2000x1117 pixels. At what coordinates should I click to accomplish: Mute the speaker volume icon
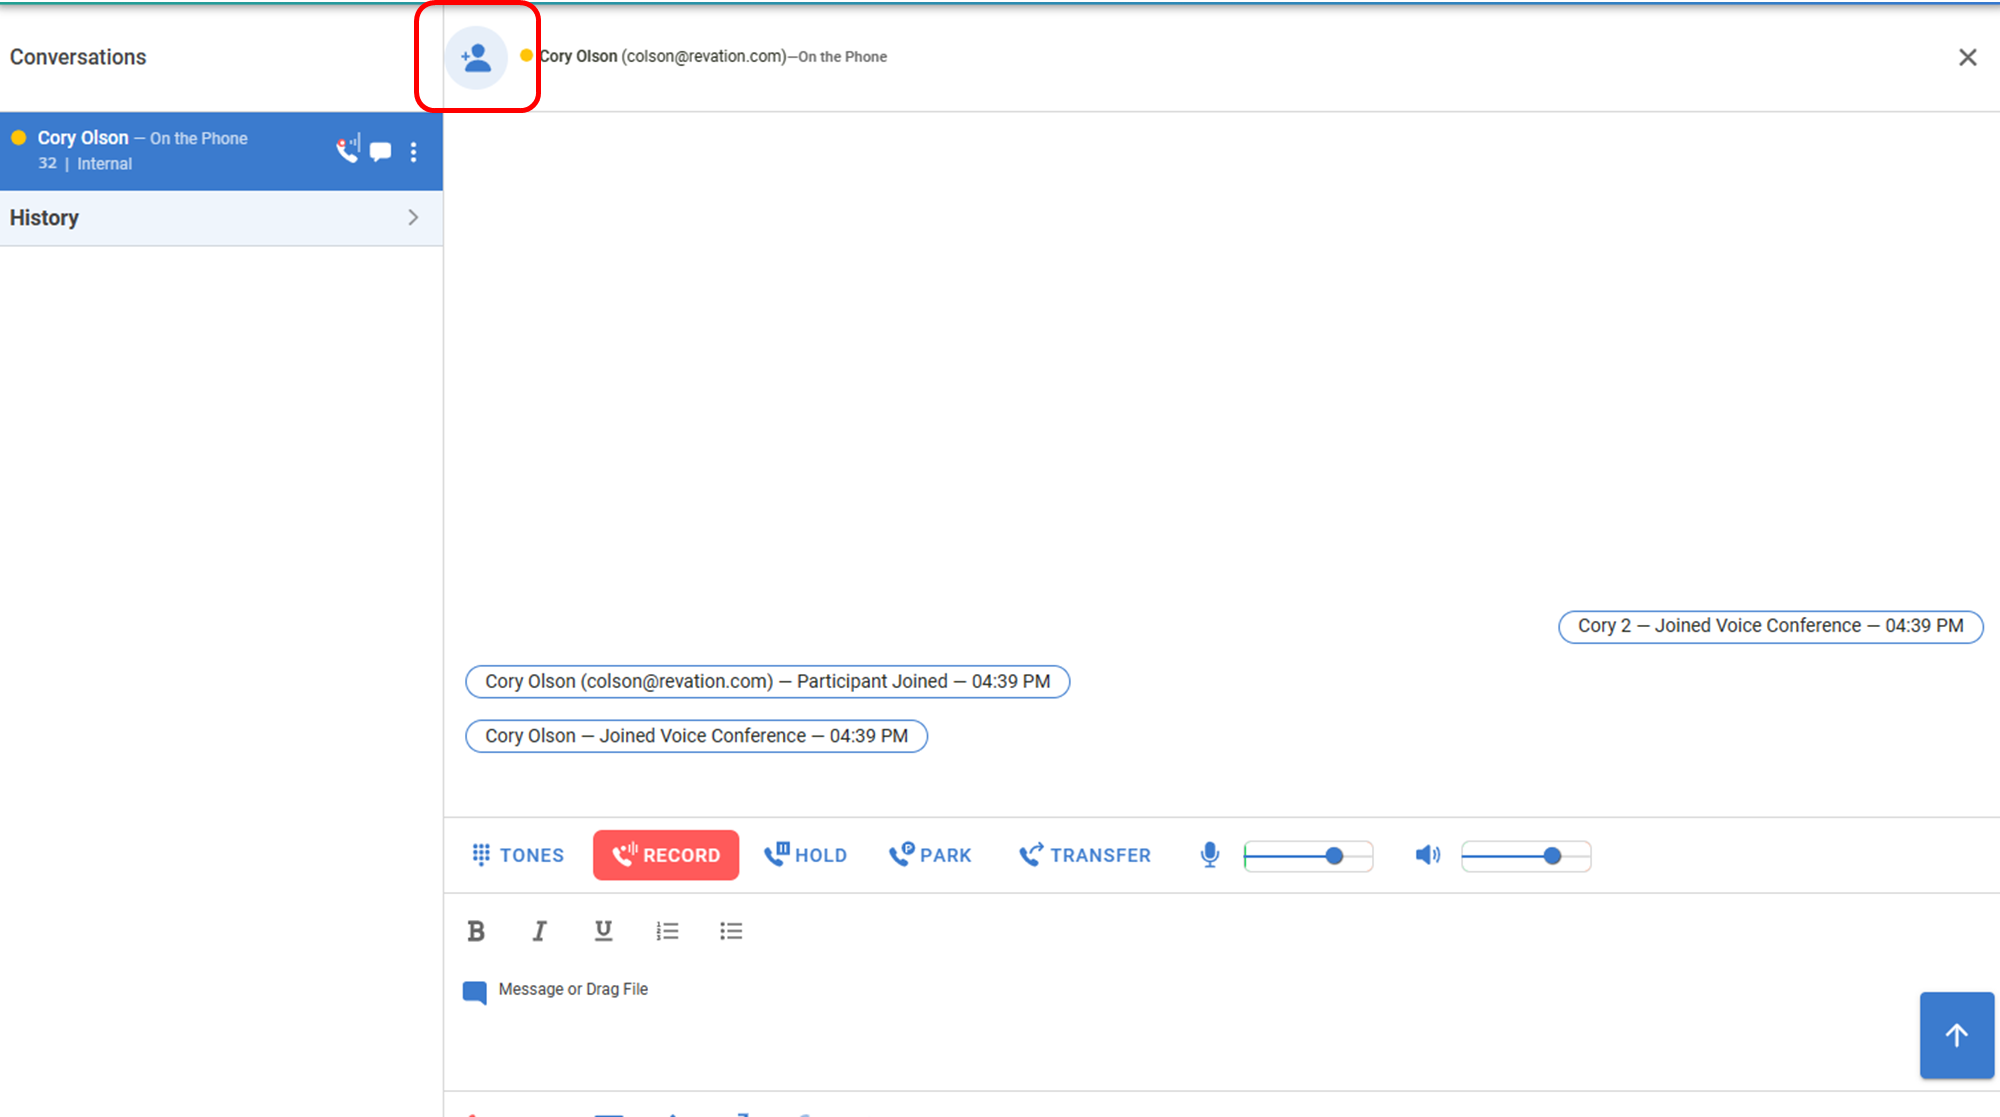(x=1427, y=855)
